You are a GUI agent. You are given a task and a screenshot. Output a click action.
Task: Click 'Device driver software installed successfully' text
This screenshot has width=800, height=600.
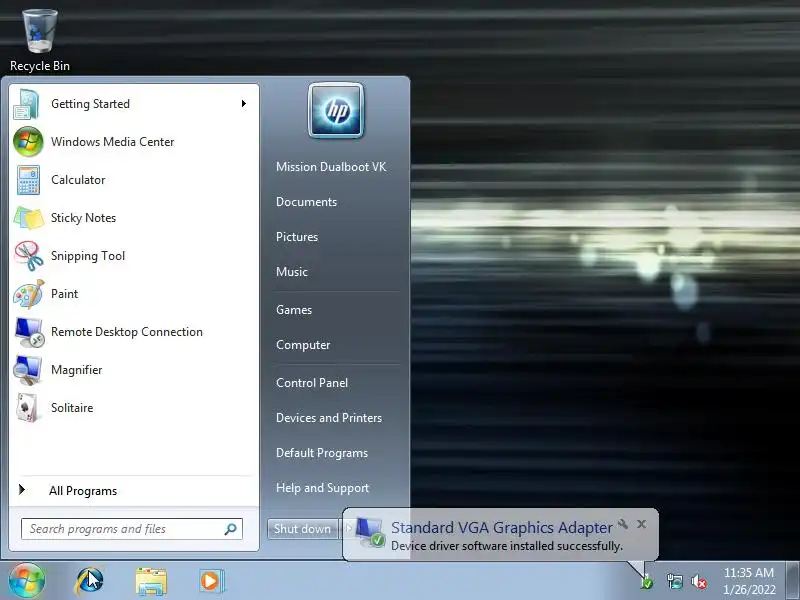[x=507, y=546]
